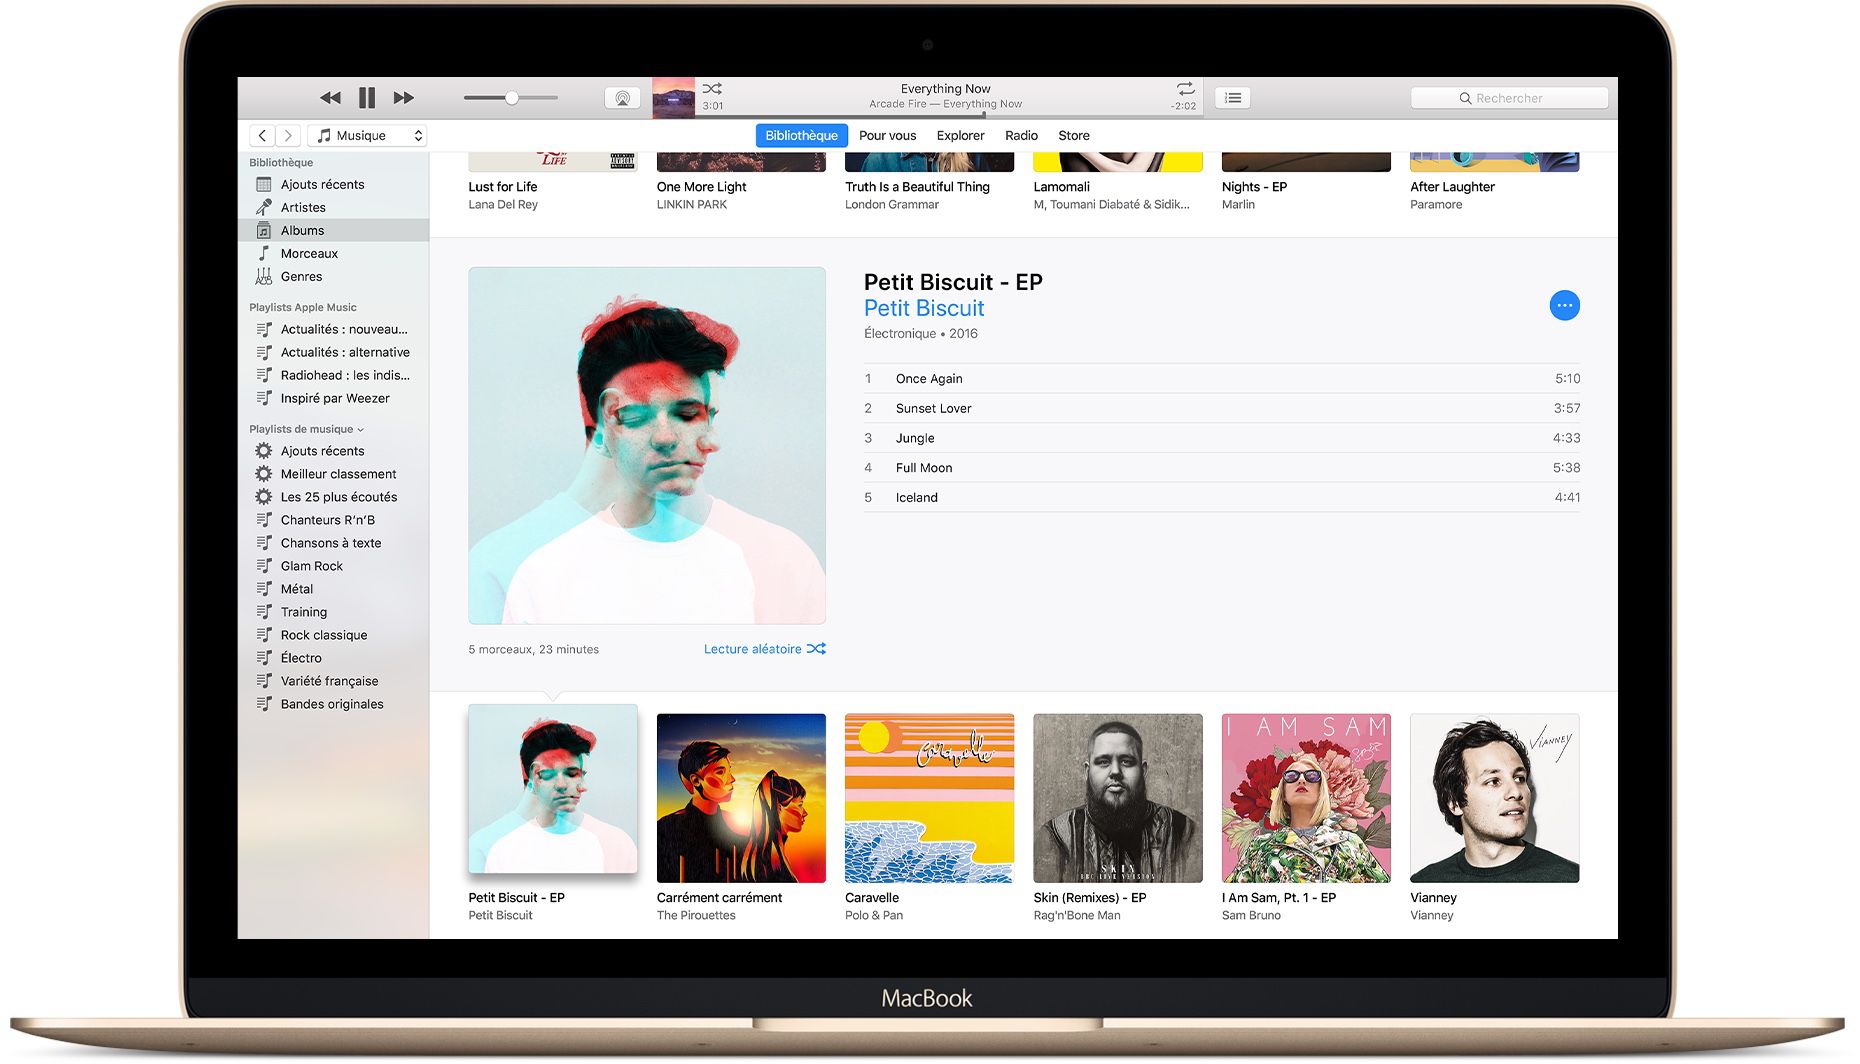
Task: Select Artistes in the sidebar
Action: pyautogui.click(x=333, y=207)
